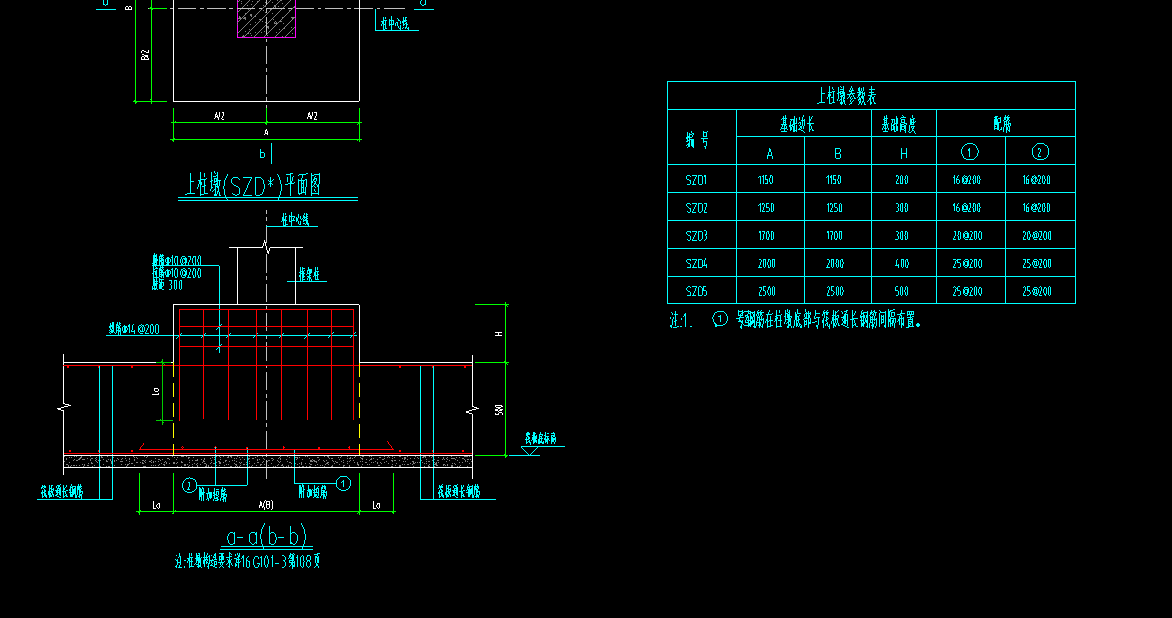Pick rebar ② value 16@200 in row SZD1
This screenshot has height=618, width=1172.
coord(1036,180)
